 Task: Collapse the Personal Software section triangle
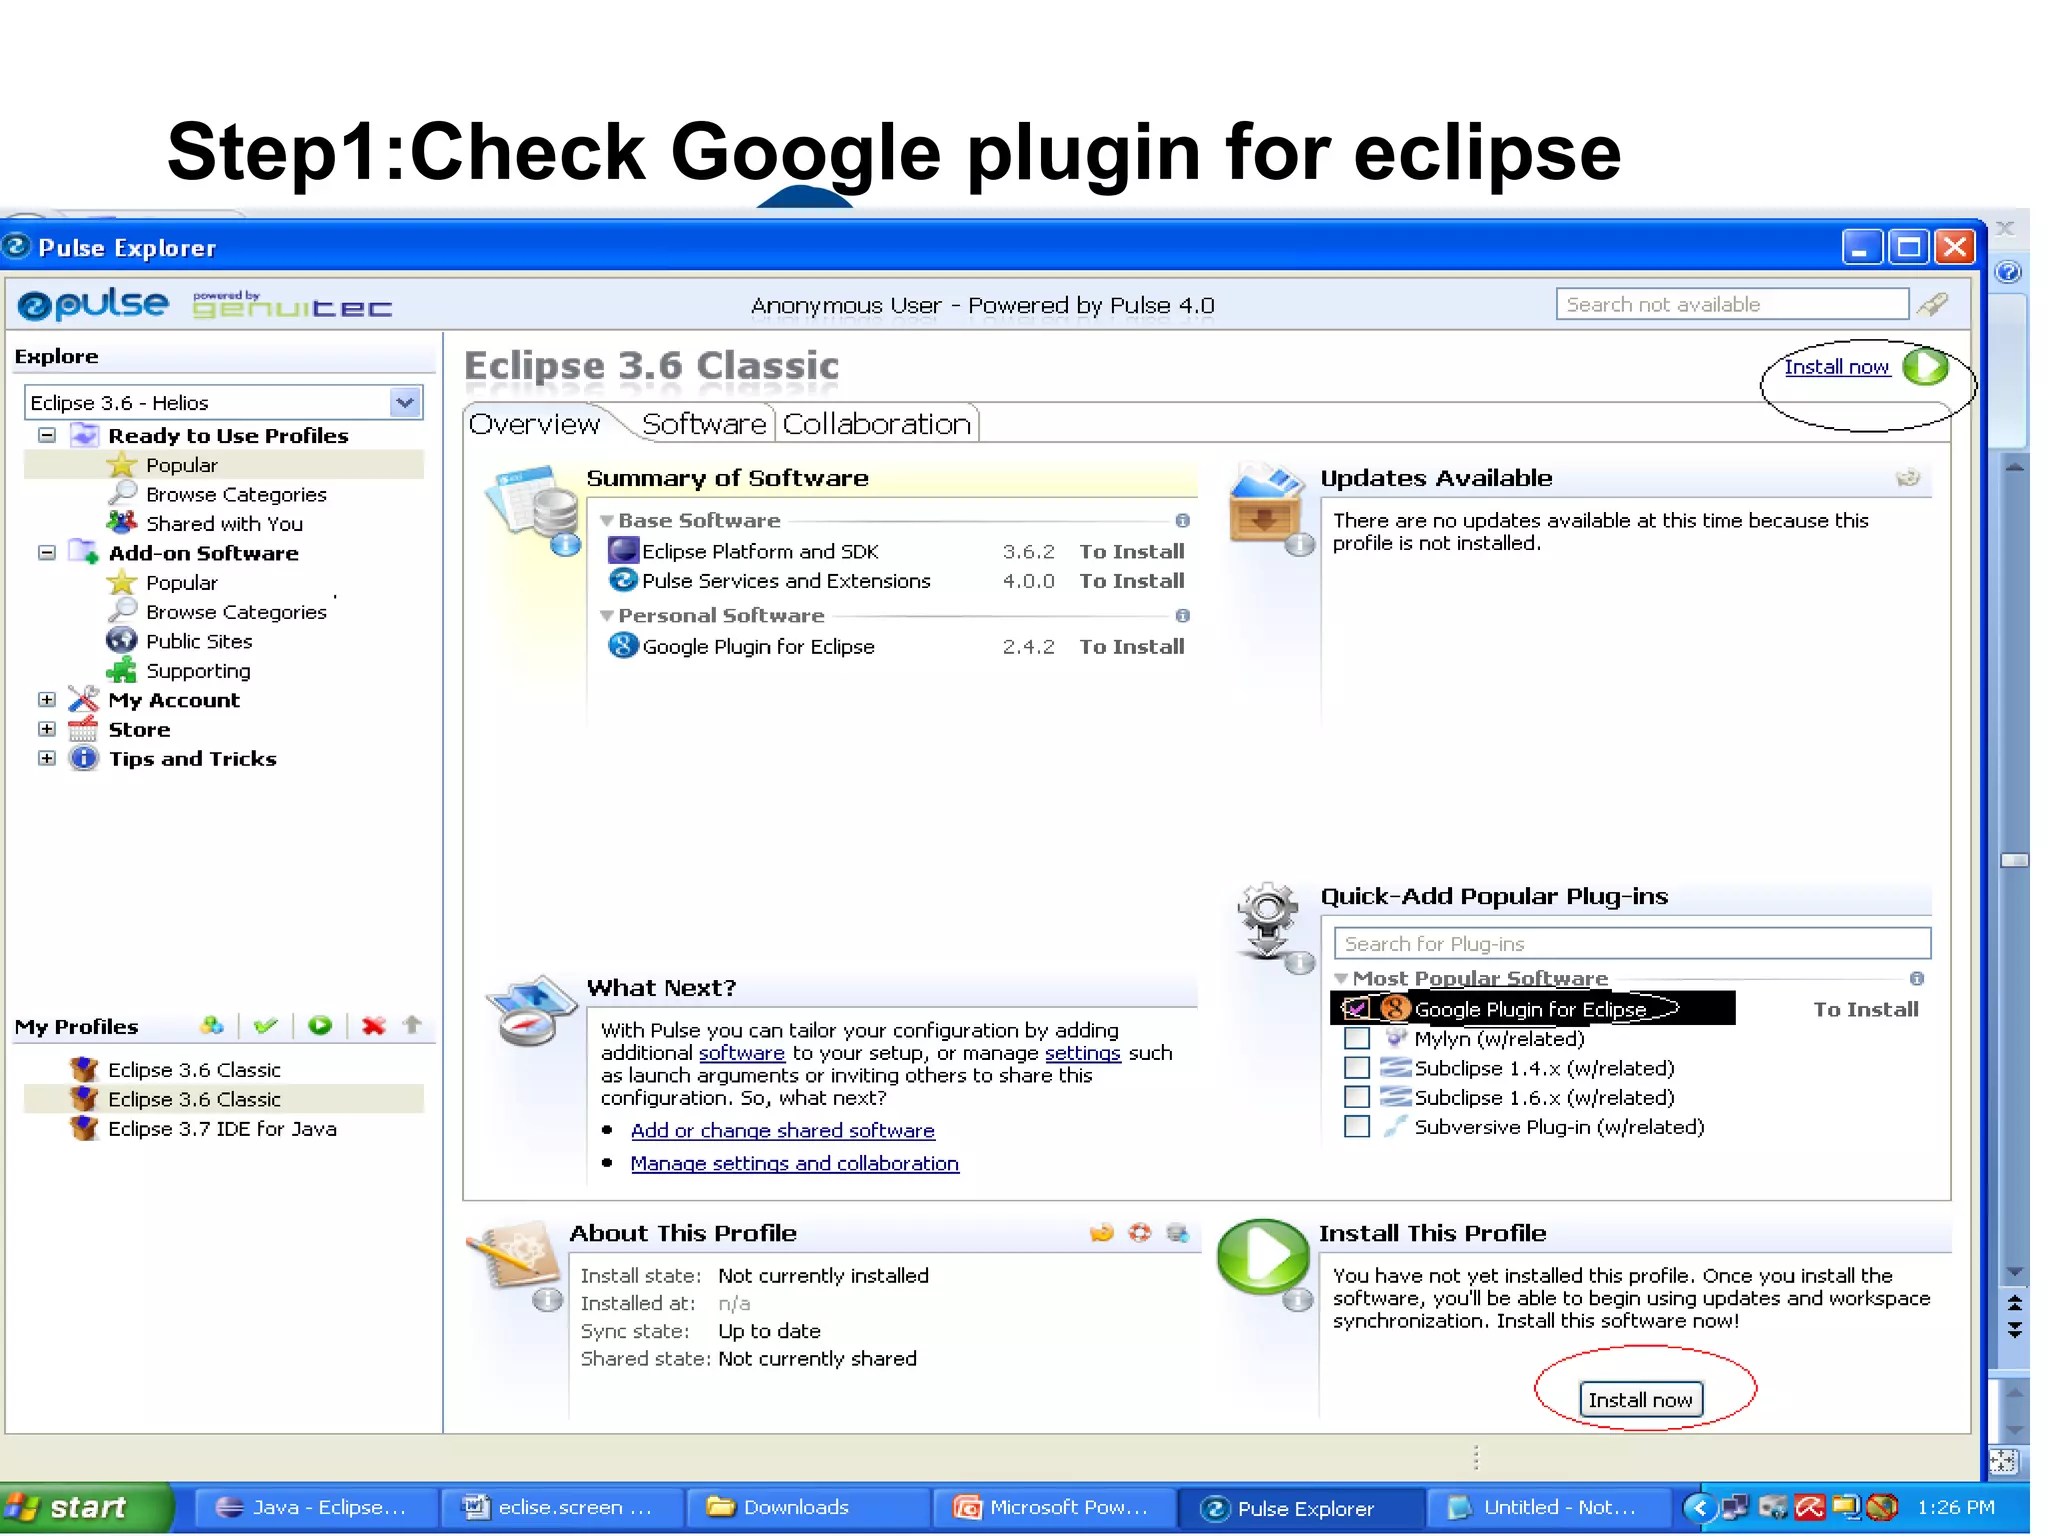(x=606, y=616)
